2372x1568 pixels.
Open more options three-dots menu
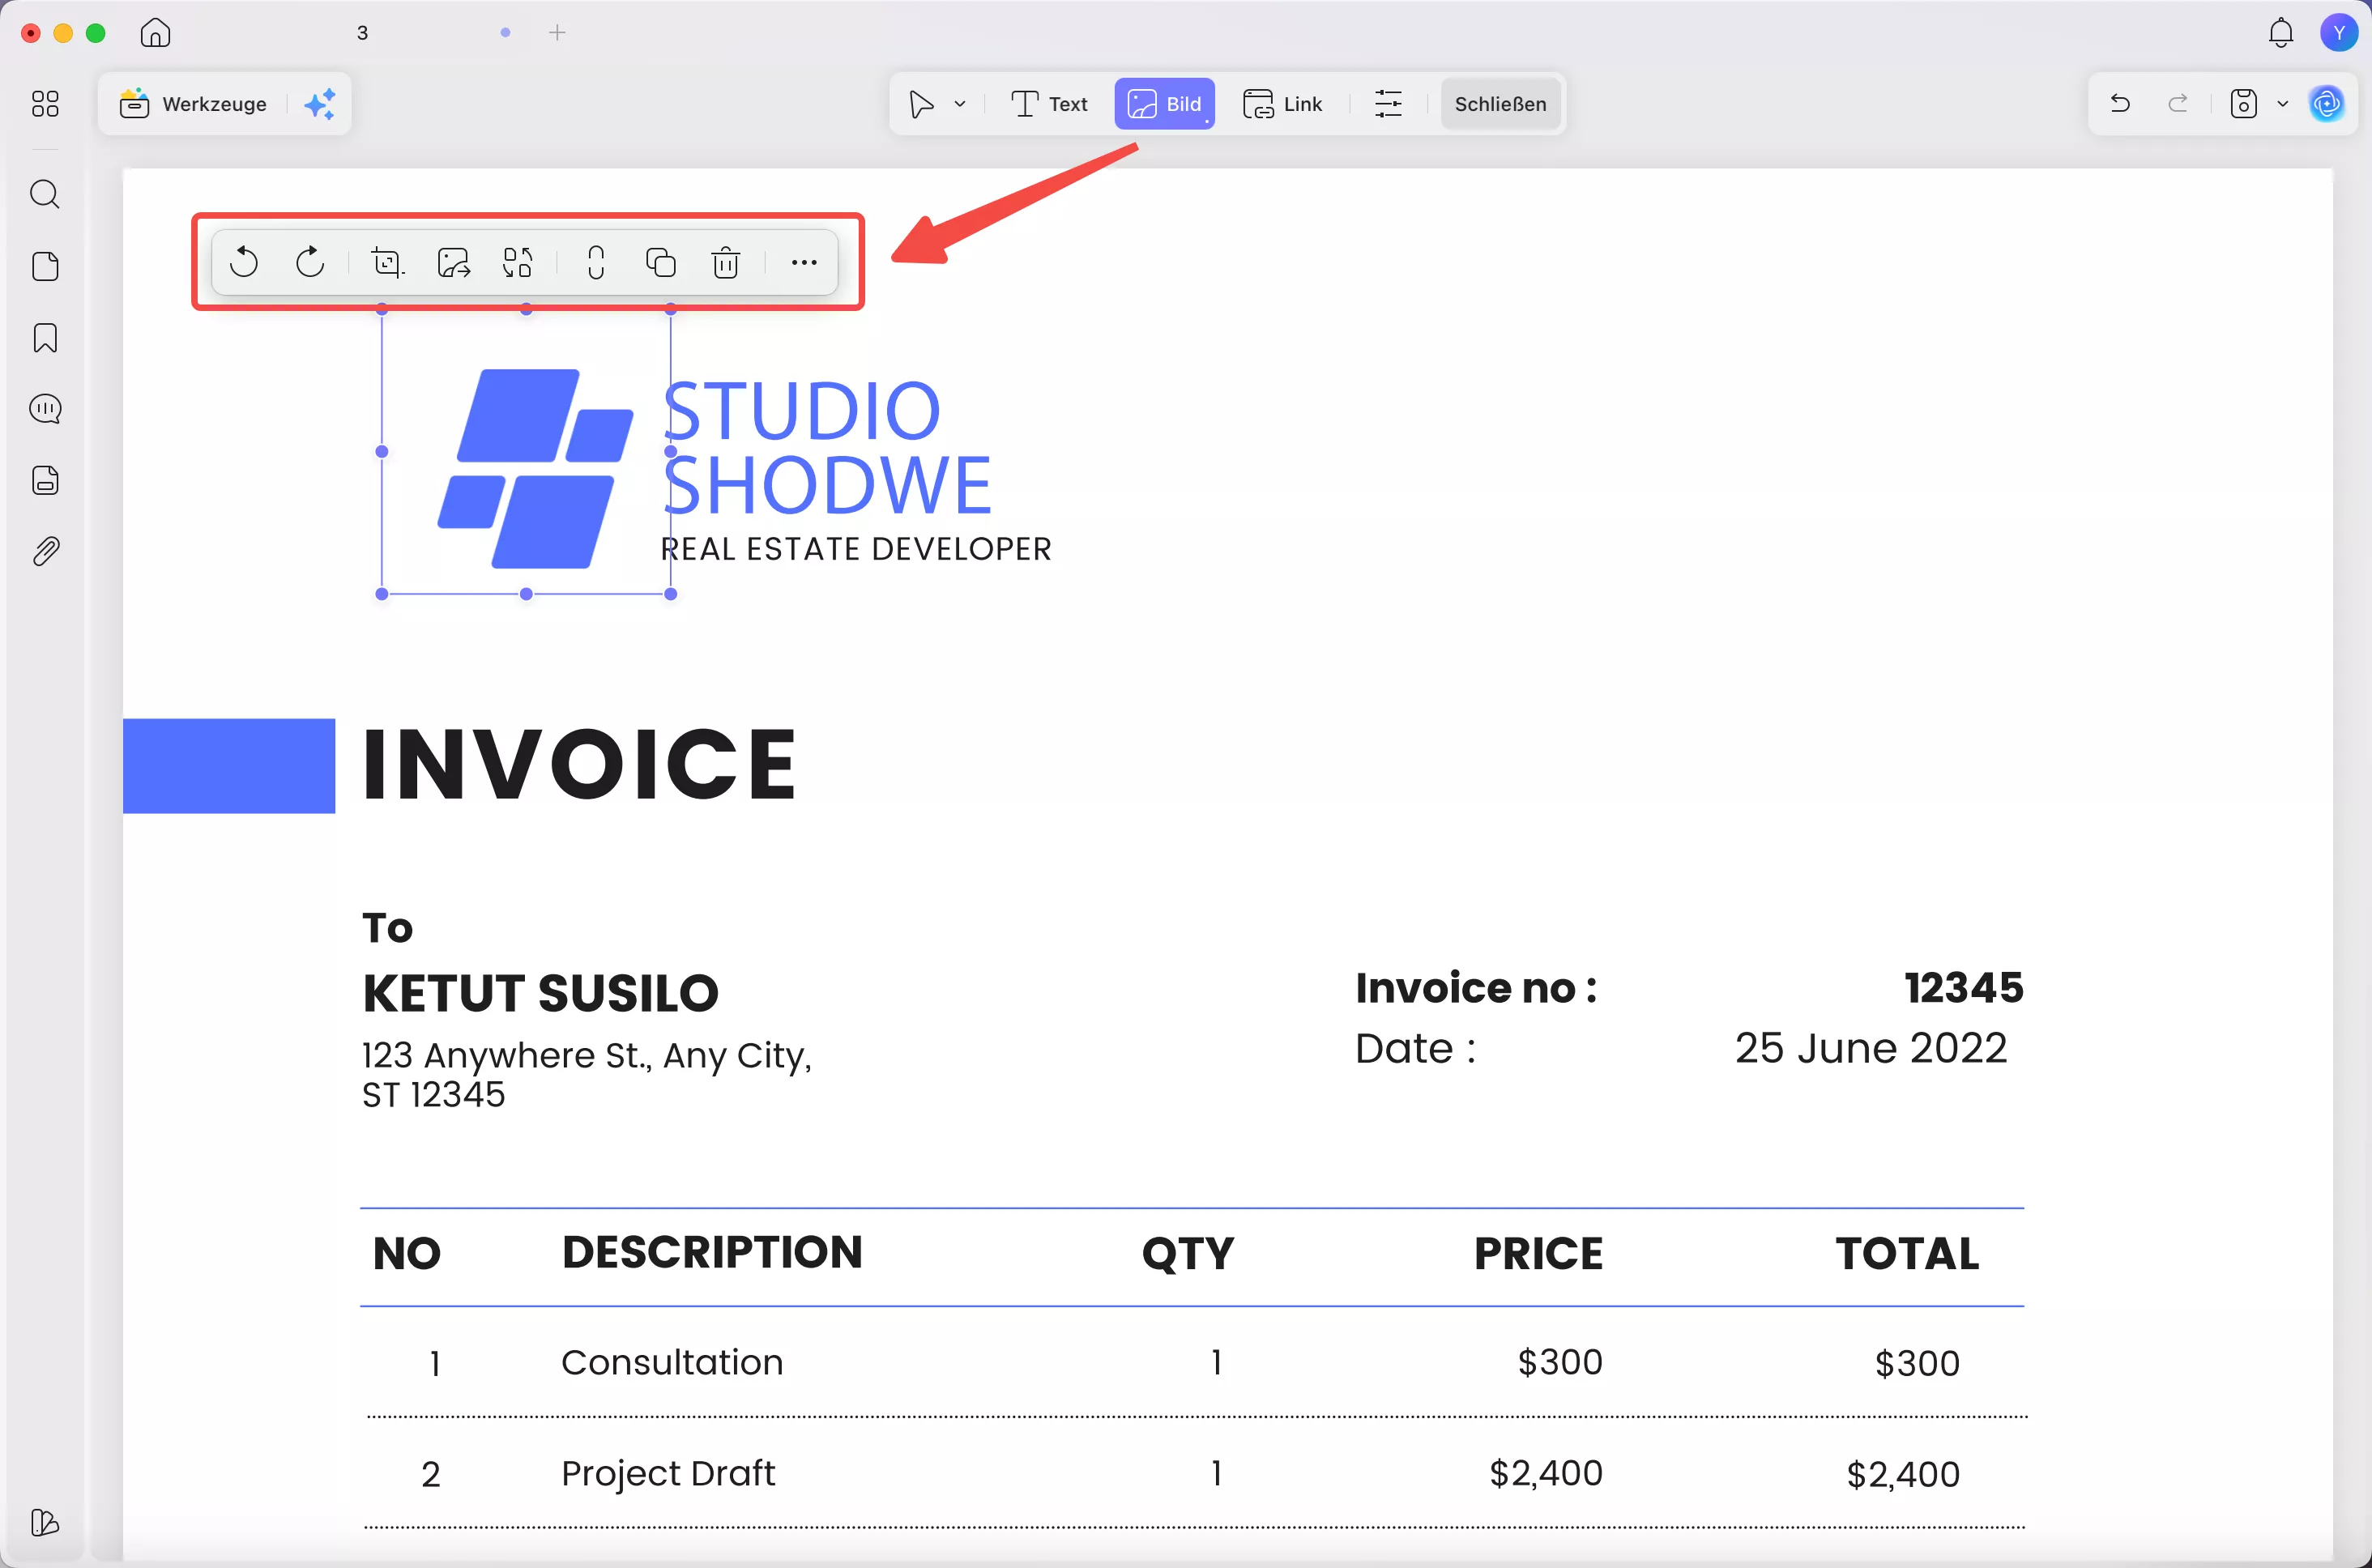[803, 262]
